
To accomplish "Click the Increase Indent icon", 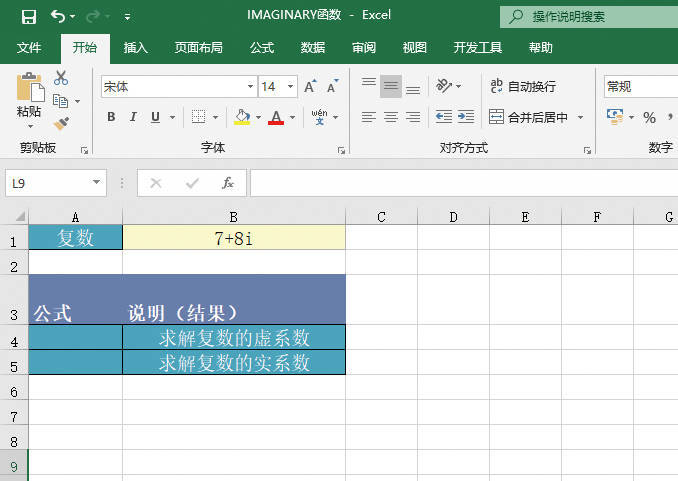I will pyautogui.click(x=466, y=117).
